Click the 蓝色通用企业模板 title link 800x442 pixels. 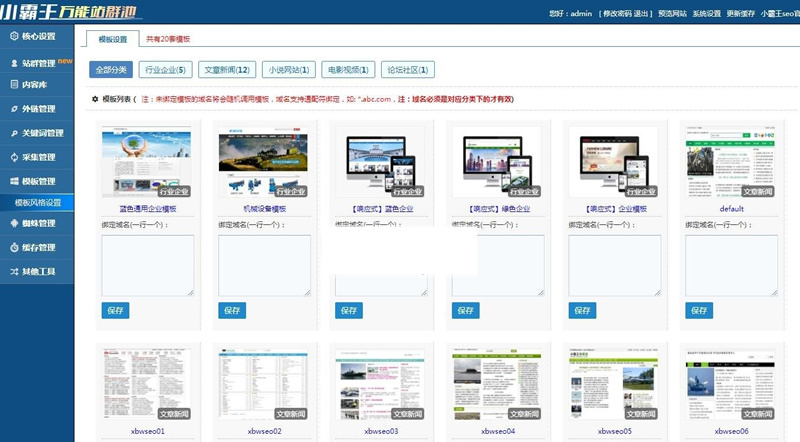pyautogui.click(x=148, y=209)
